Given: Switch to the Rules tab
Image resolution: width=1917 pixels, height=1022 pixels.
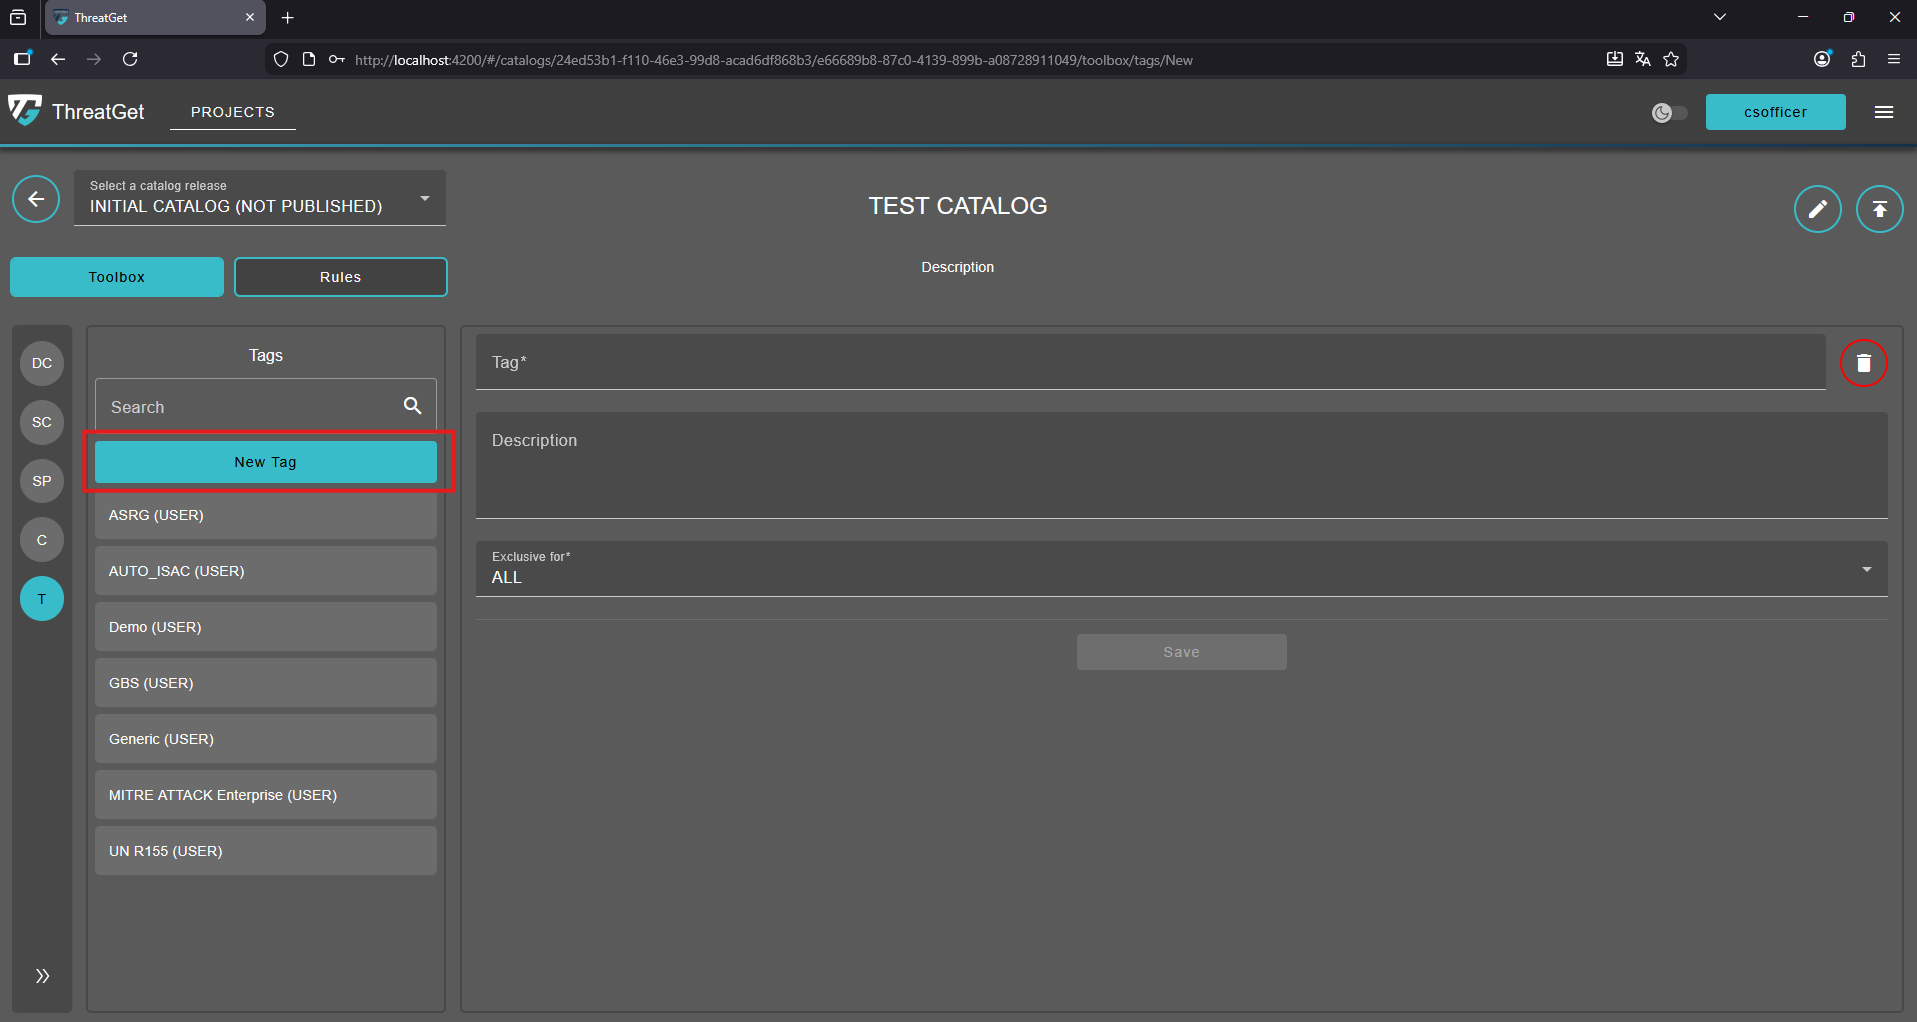Looking at the screenshot, I should (x=340, y=277).
